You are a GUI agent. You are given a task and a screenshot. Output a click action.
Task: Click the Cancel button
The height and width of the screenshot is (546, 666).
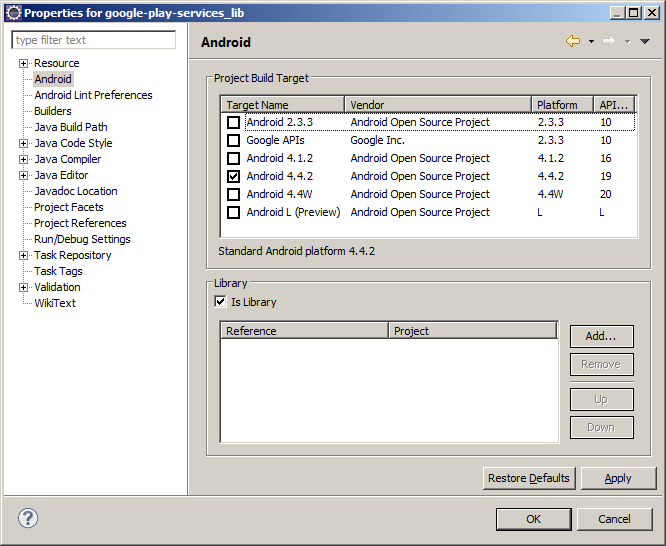[x=614, y=519]
